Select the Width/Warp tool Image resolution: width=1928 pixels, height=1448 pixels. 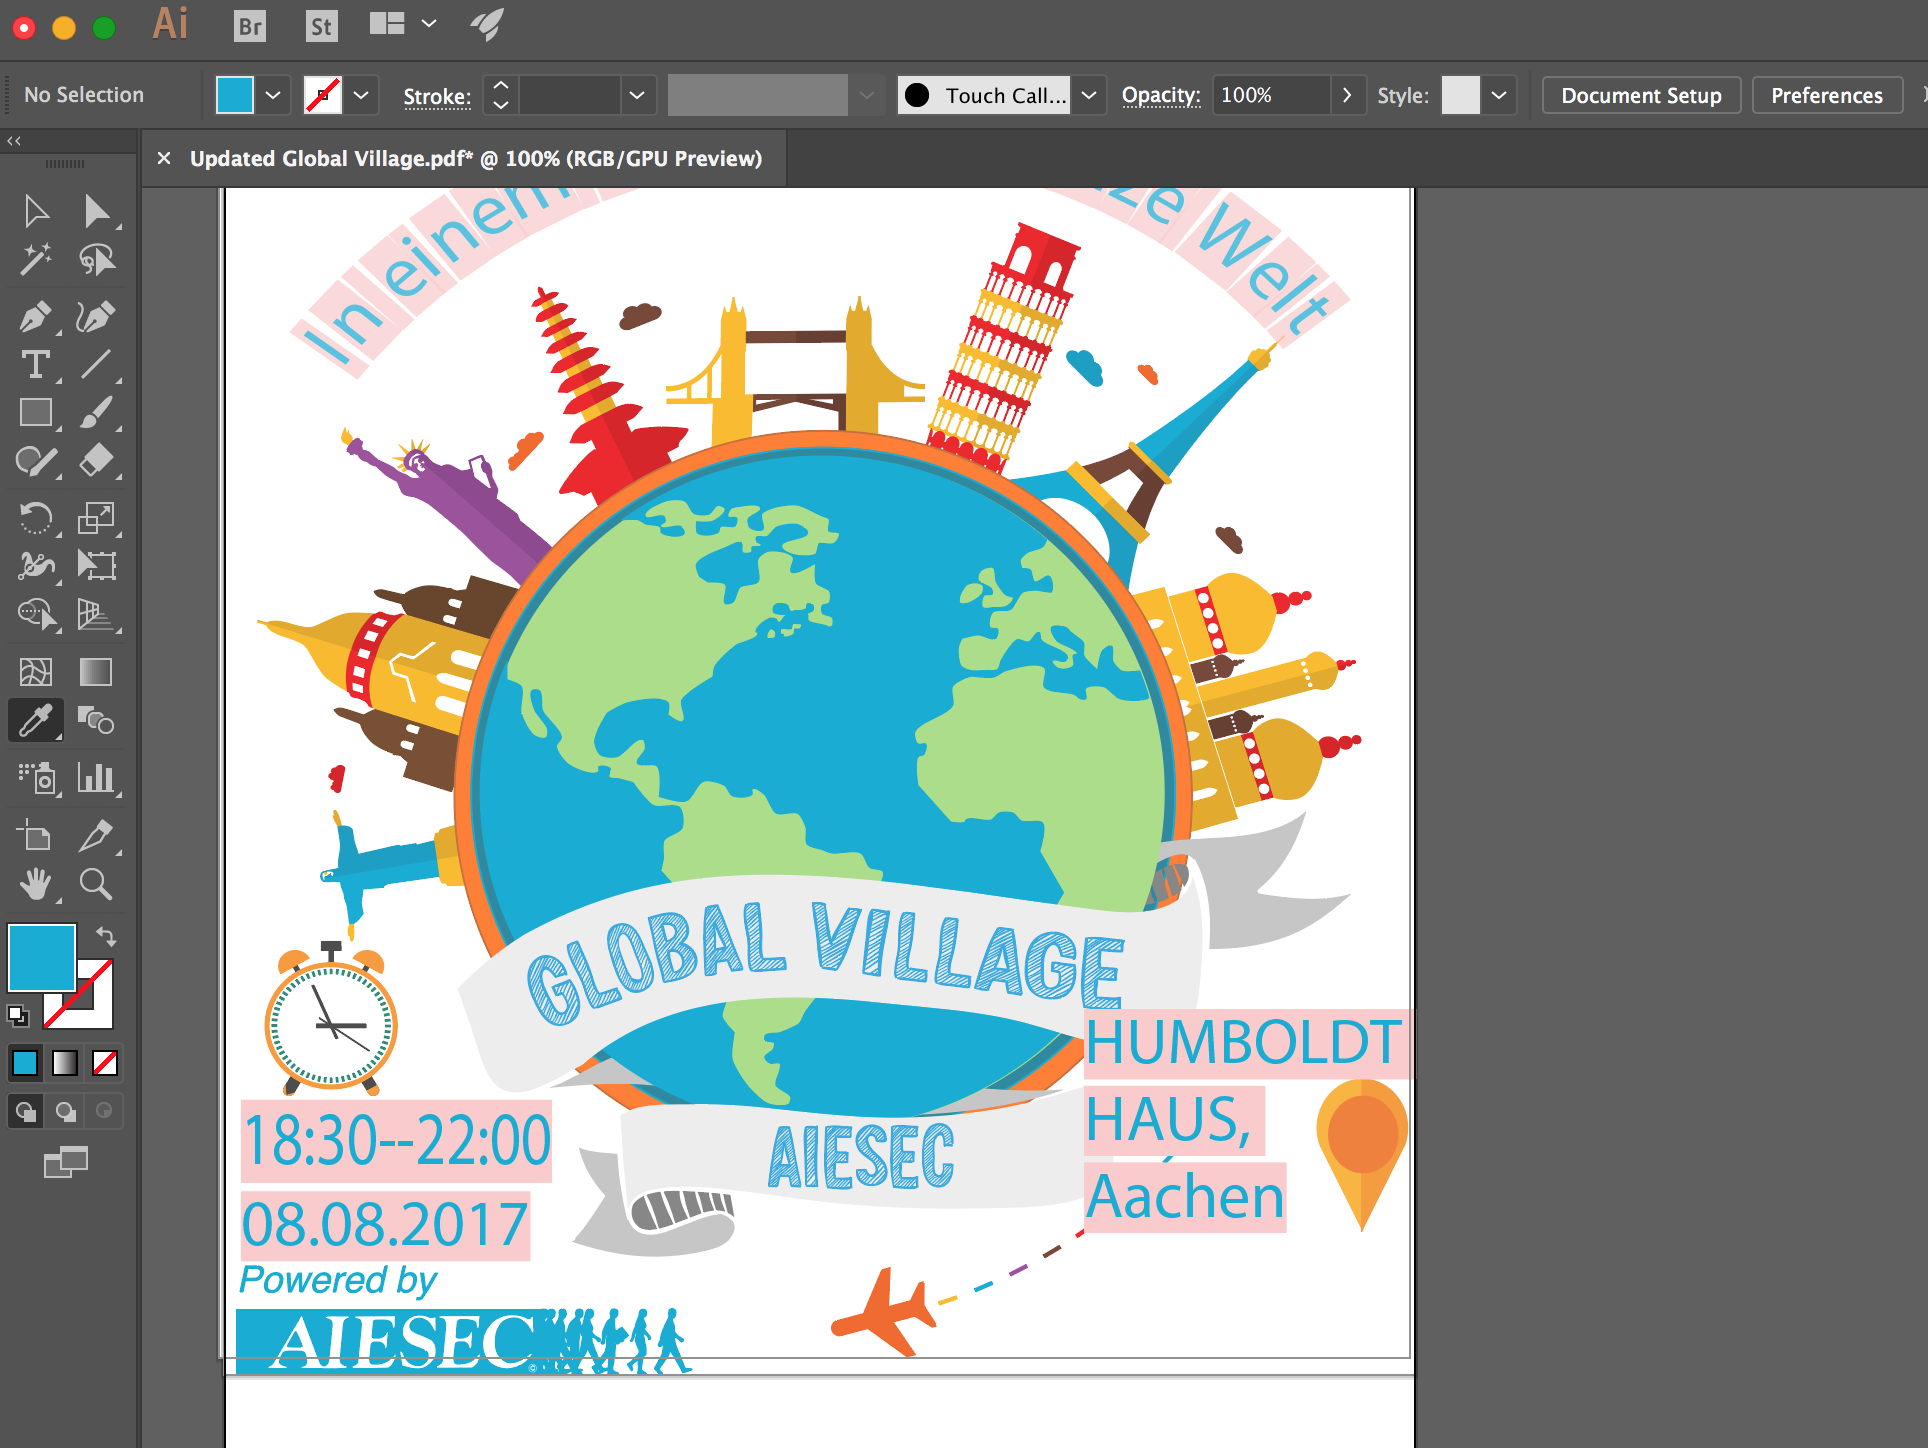[x=36, y=566]
